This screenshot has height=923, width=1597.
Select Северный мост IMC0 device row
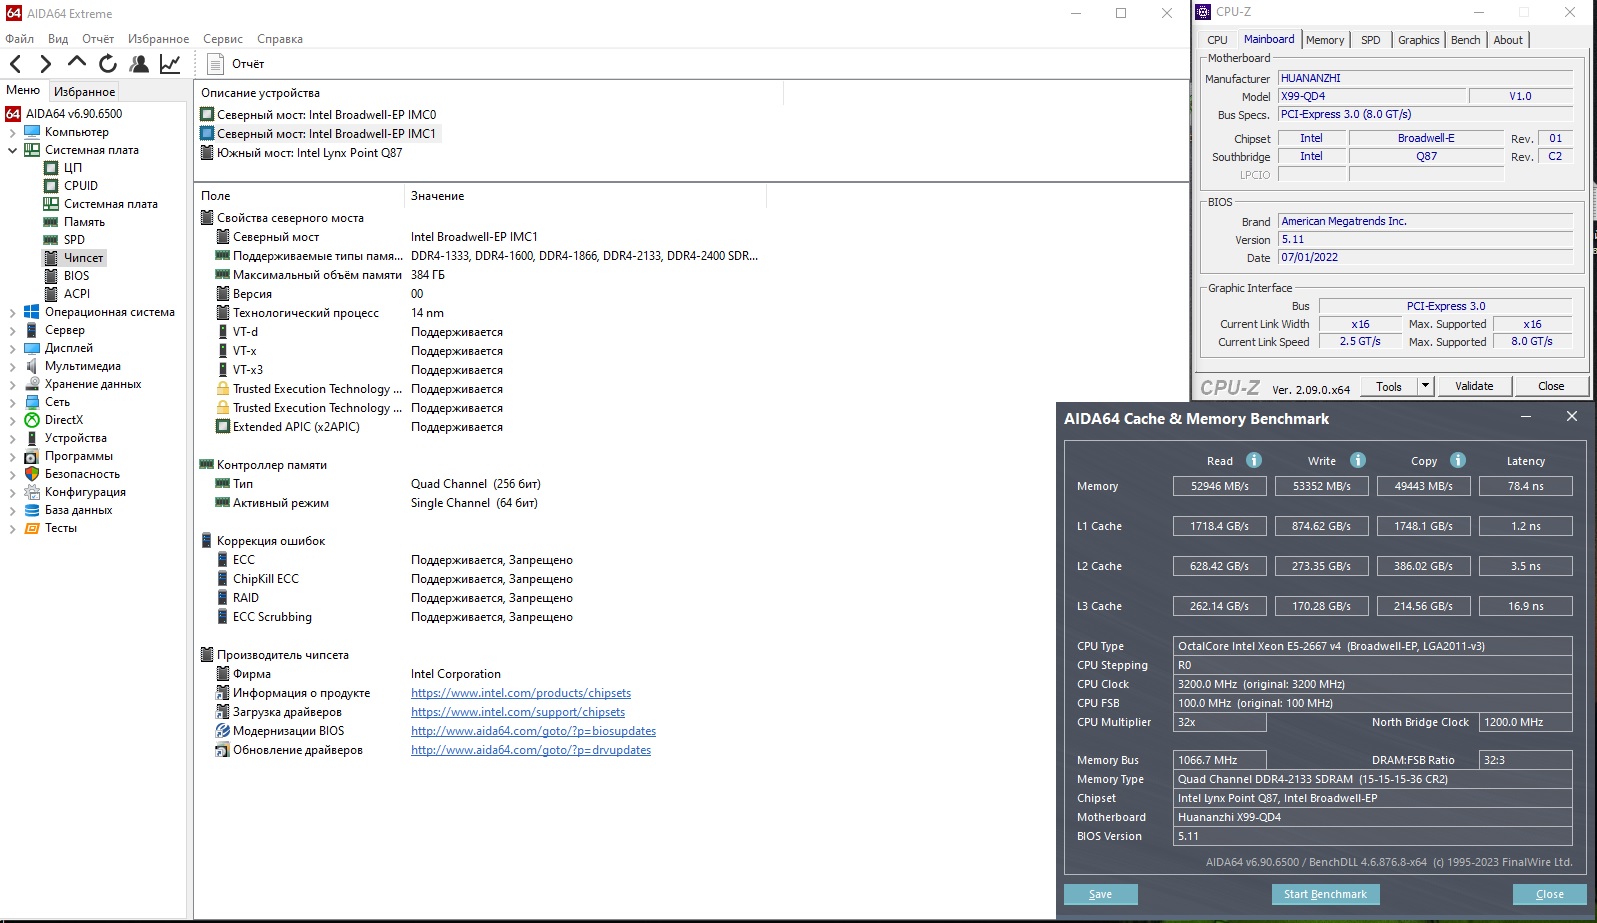[318, 115]
